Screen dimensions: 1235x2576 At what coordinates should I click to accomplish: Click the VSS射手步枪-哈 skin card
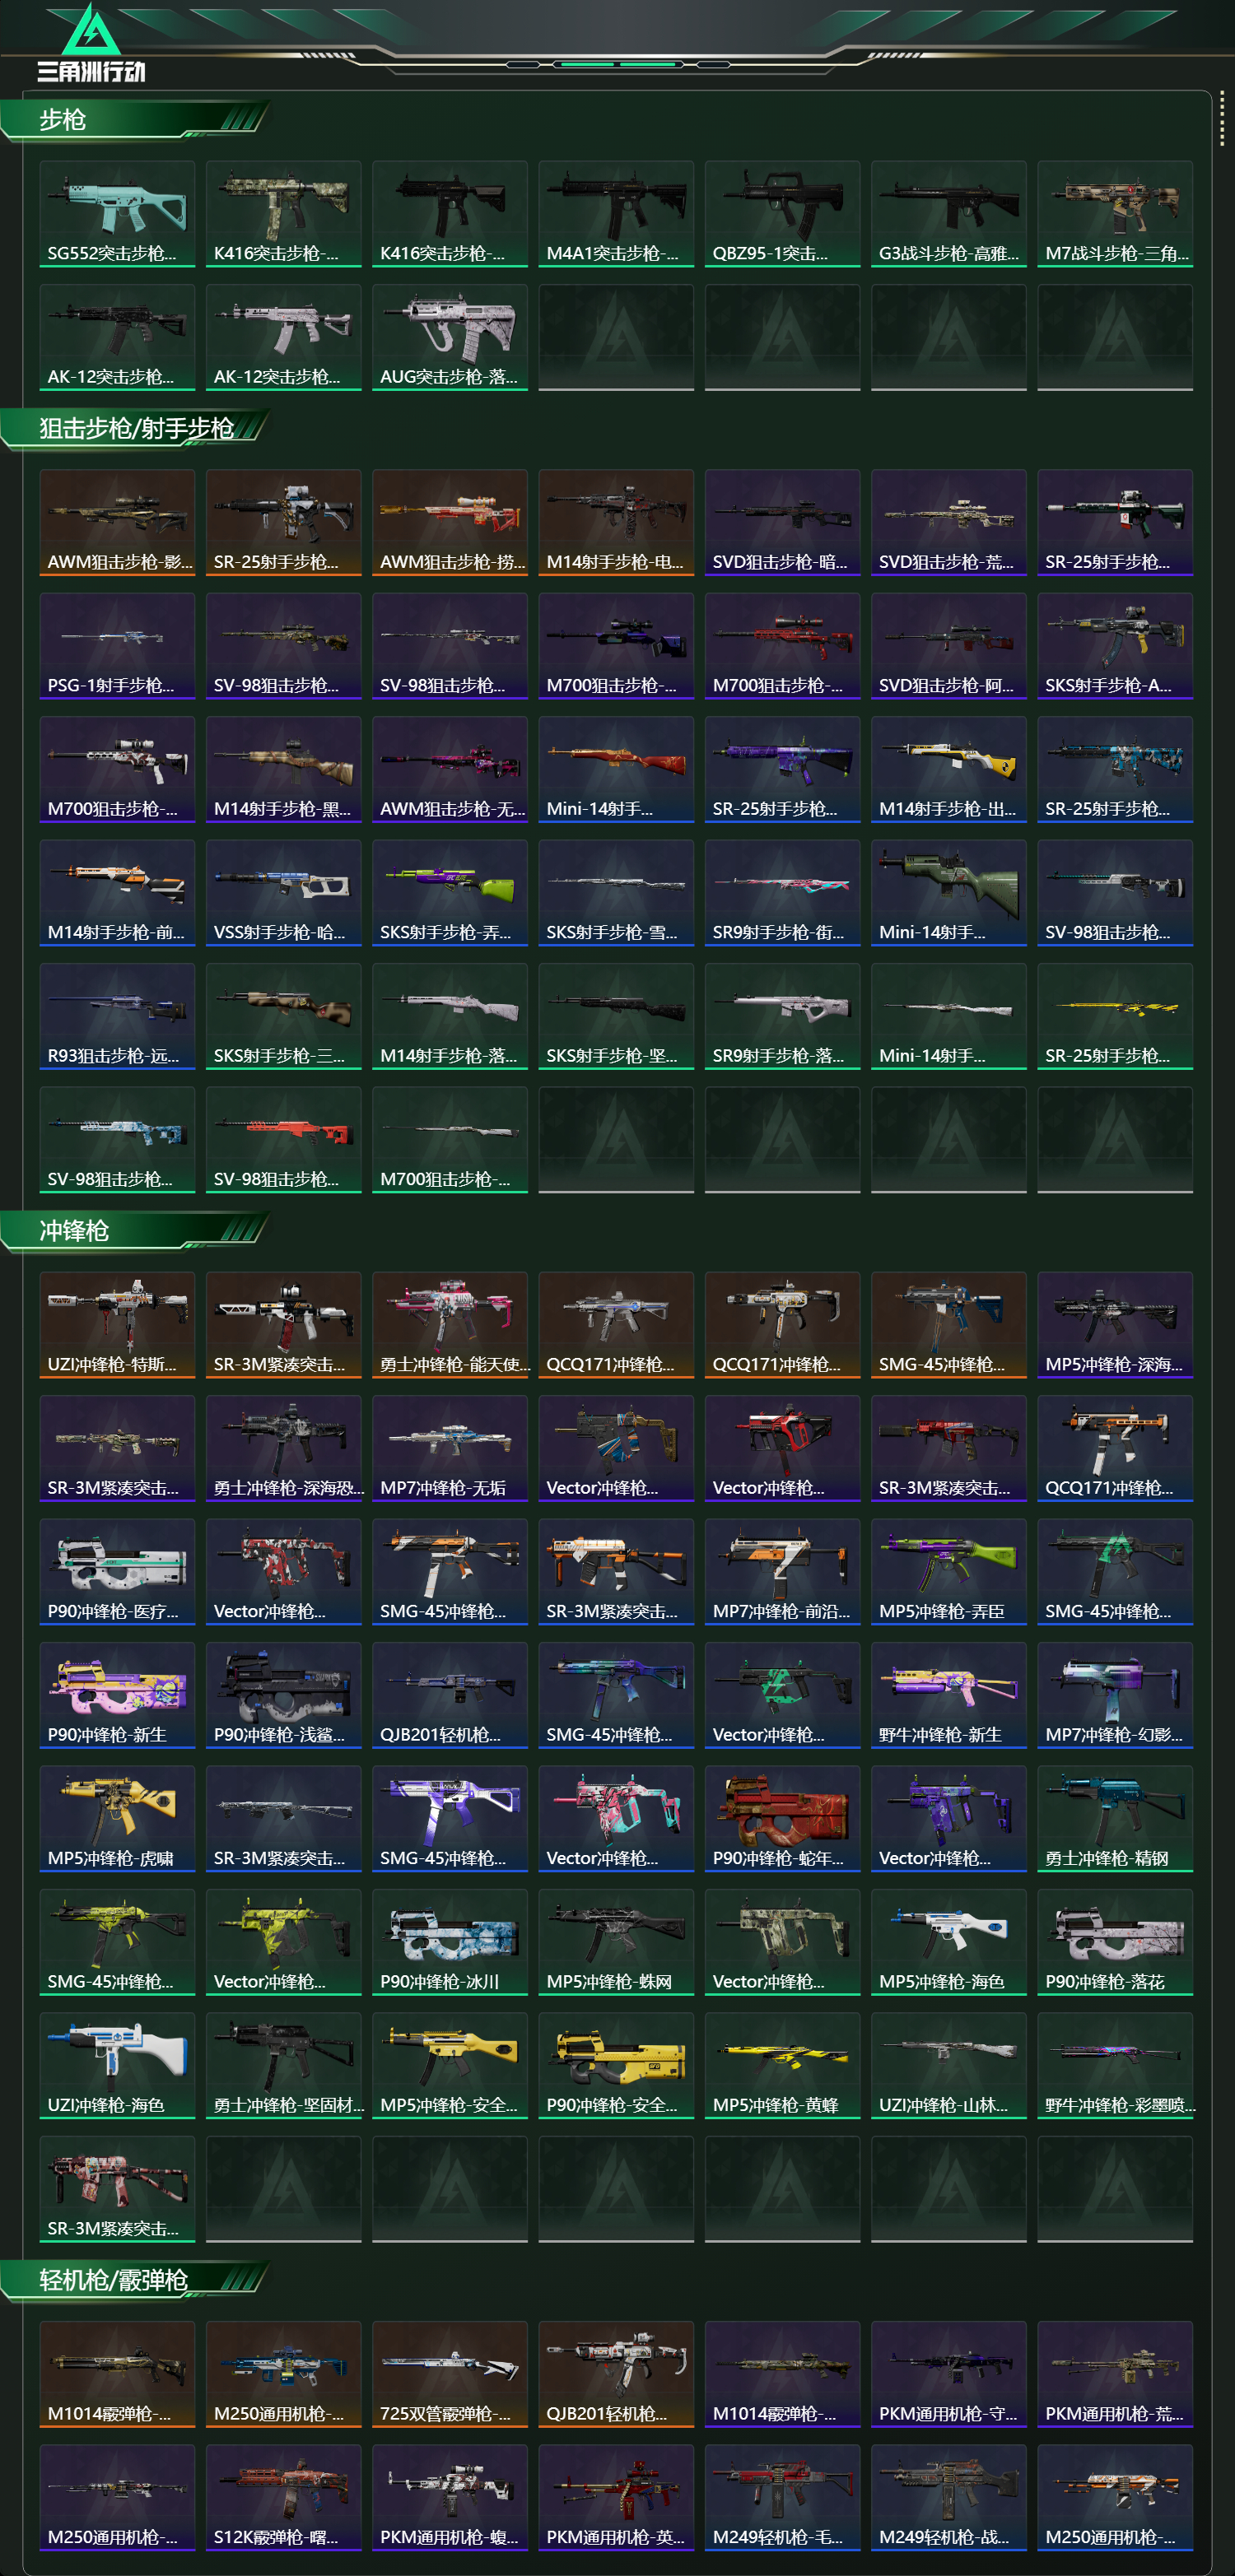pyautogui.click(x=284, y=893)
